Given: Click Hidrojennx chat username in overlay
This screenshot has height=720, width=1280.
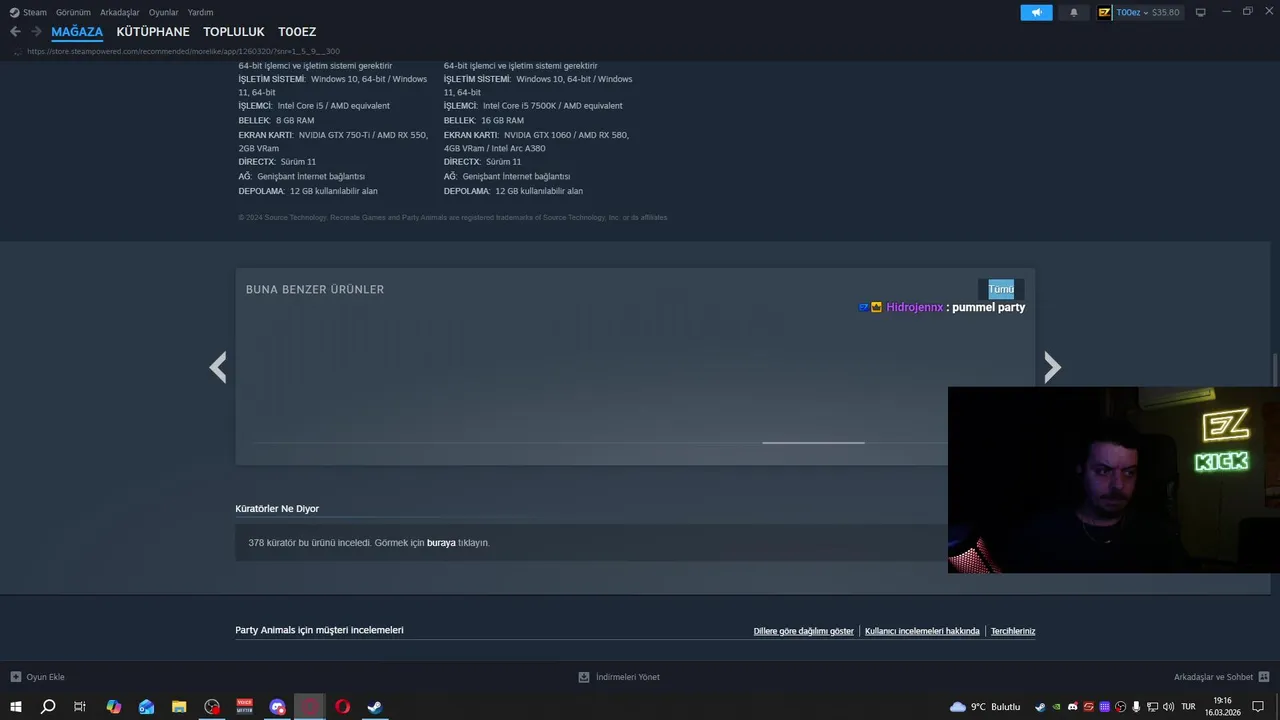Looking at the screenshot, I should point(914,307).
